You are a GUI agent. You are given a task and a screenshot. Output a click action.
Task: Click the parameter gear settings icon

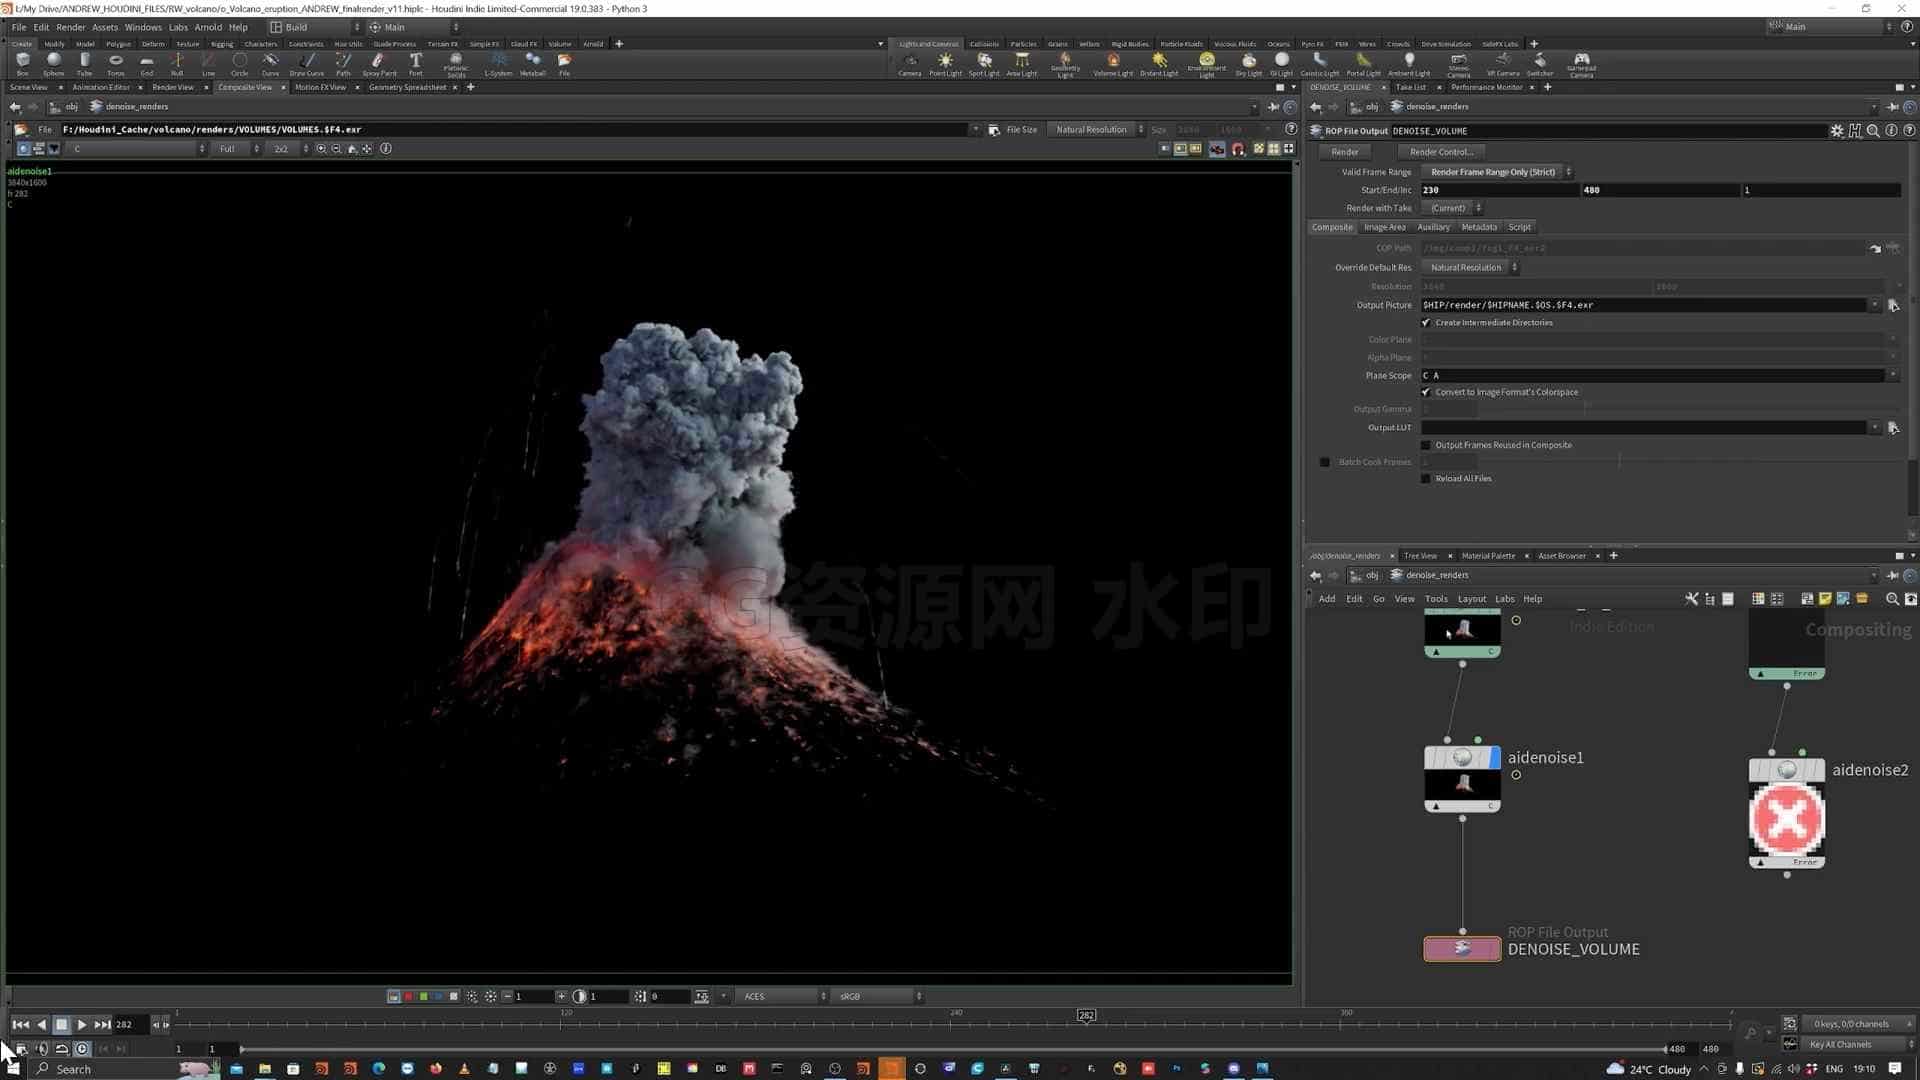pyautogui.click(x=1837, y=131)
